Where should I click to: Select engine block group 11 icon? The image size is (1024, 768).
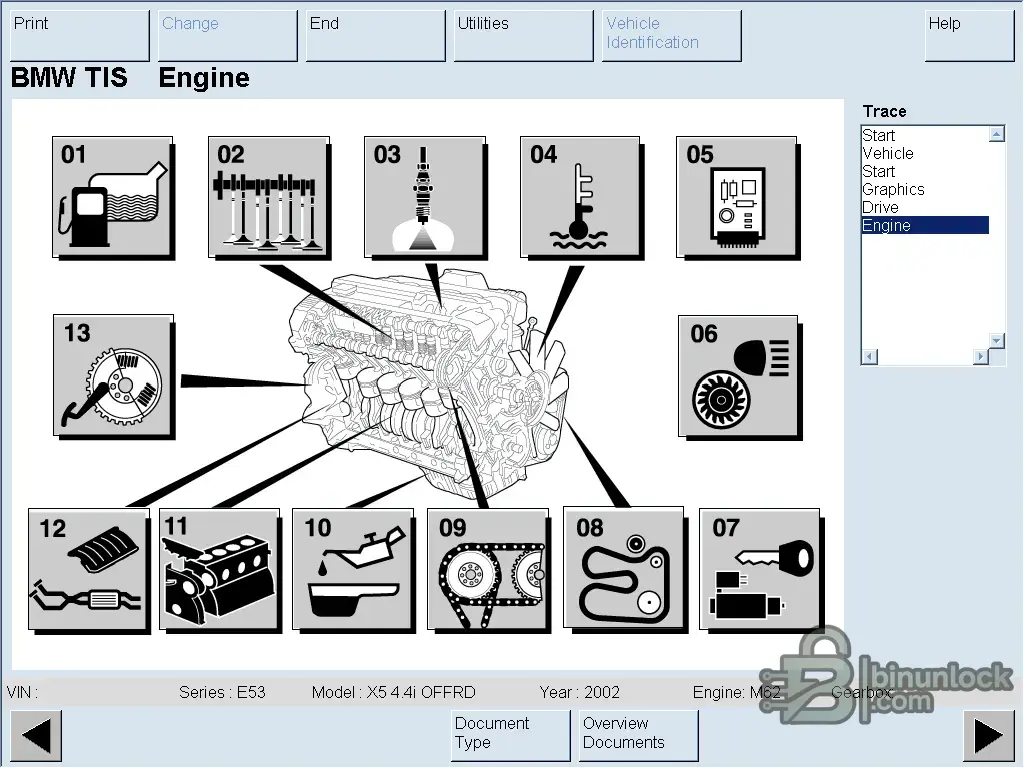(220, 570)
